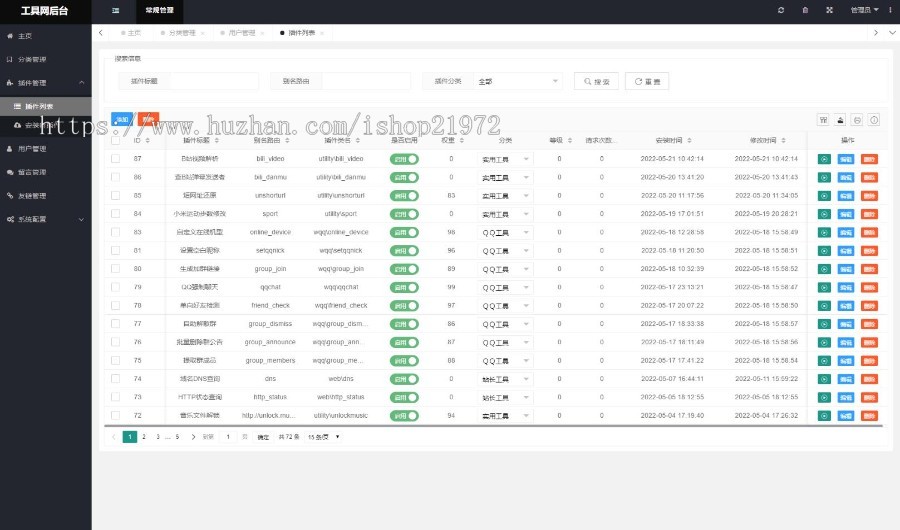Open the category dropdown for row 74
900x530 pixels.
[x=505, y=379]
